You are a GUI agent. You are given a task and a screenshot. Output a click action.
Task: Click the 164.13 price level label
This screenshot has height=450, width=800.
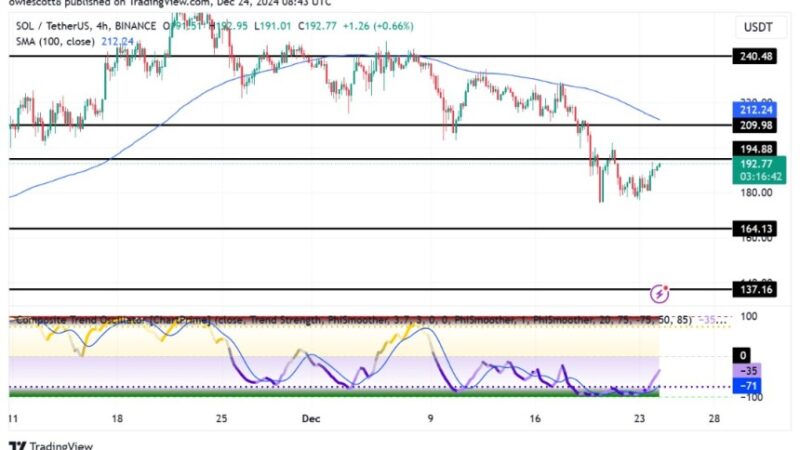[755, 229]
